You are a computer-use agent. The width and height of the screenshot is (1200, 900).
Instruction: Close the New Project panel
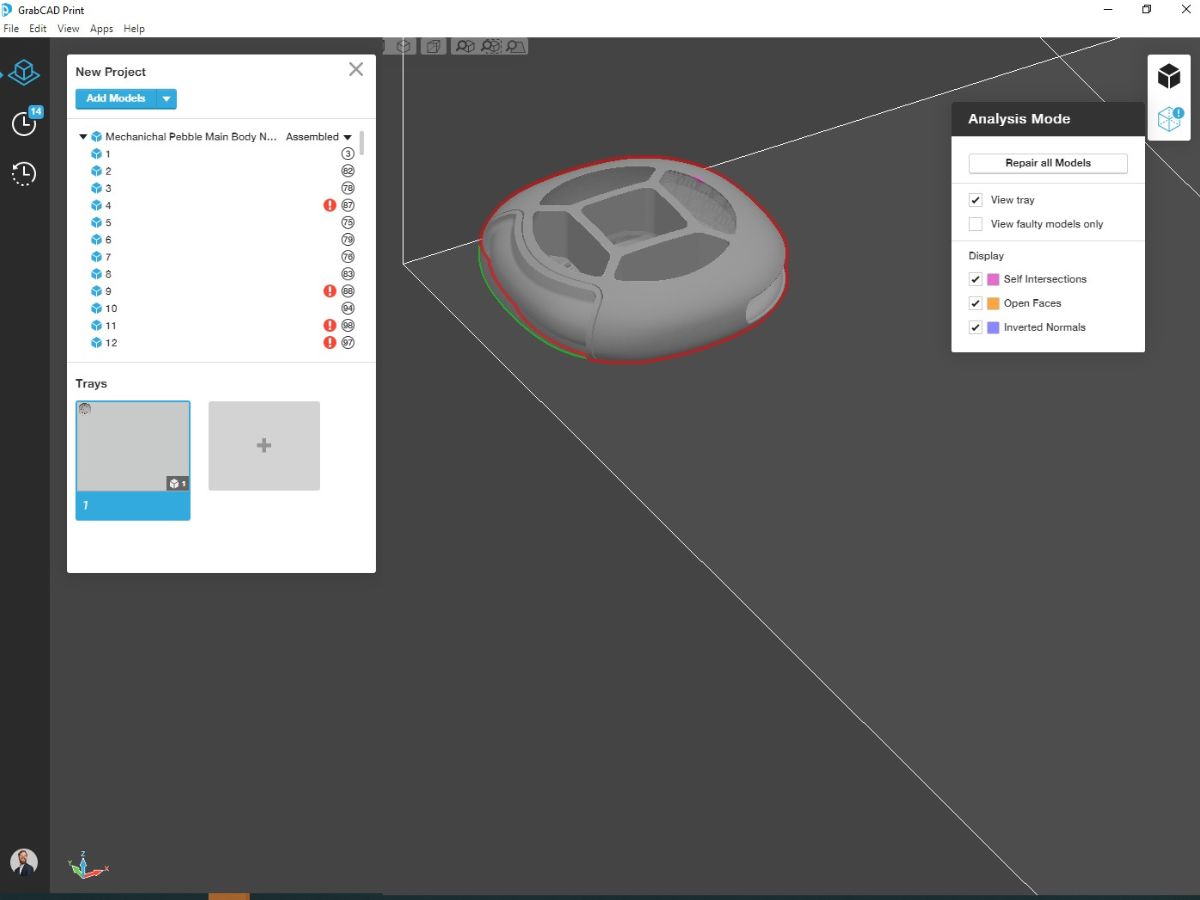356,70
